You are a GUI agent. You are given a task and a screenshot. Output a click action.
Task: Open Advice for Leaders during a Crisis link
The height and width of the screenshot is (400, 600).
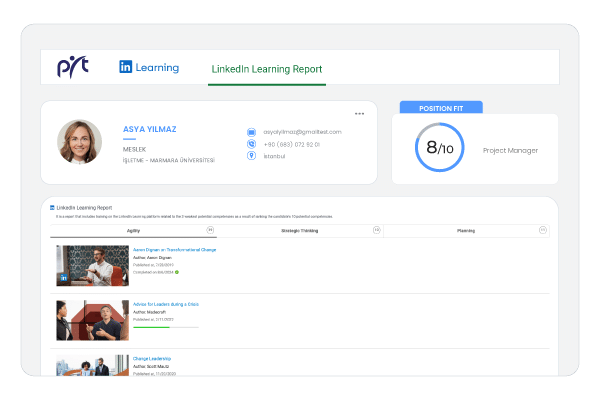(166, 304)
